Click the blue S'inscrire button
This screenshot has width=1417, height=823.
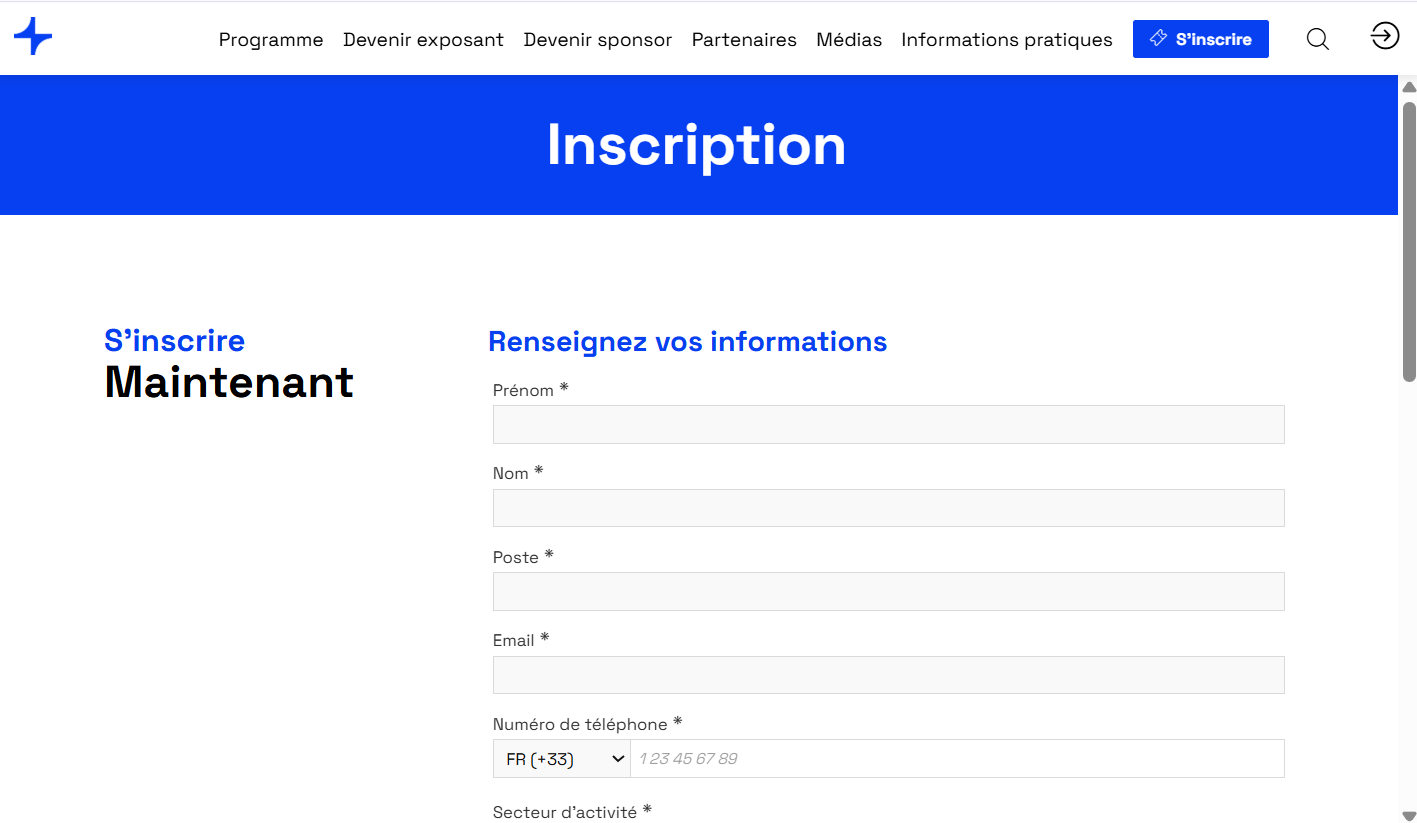[x=1201, y=39]
